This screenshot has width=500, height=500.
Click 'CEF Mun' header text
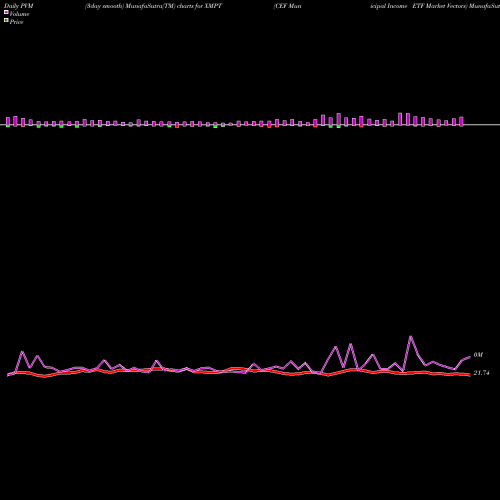[287, 6]
